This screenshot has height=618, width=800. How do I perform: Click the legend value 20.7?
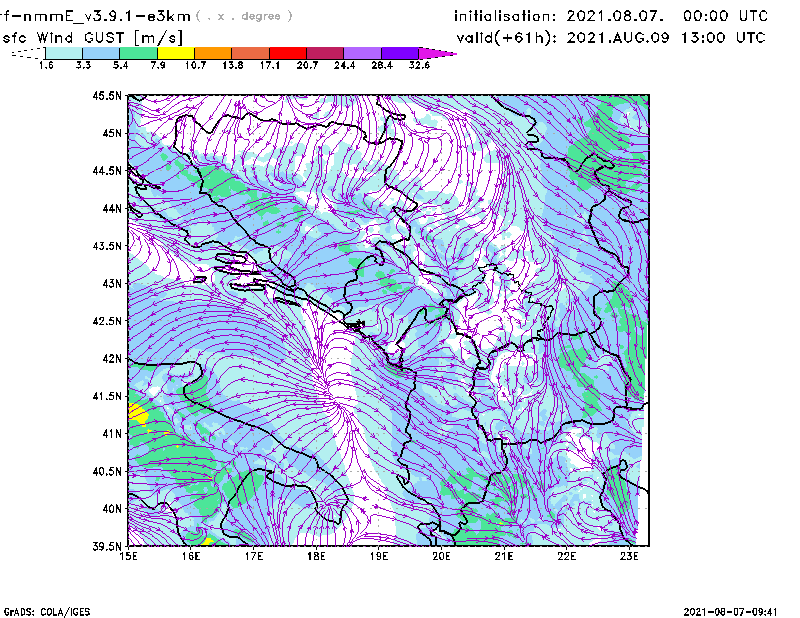pos(307,65)
